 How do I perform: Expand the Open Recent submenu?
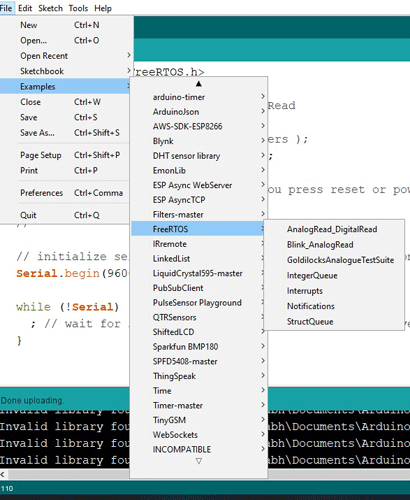pyautogui.click(x=65, y=56)
